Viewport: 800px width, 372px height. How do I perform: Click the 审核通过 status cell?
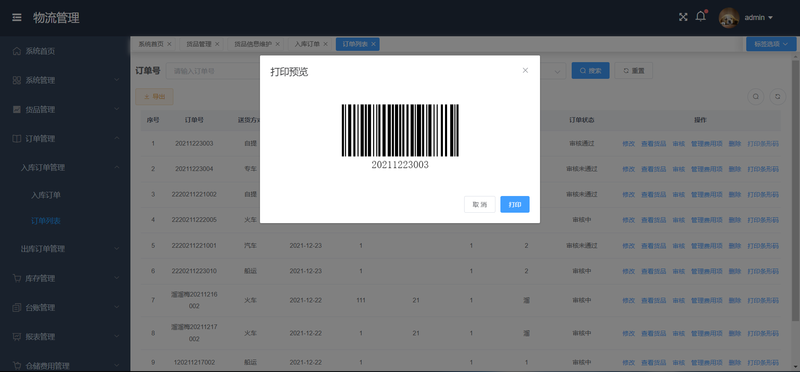pos(582,143)
